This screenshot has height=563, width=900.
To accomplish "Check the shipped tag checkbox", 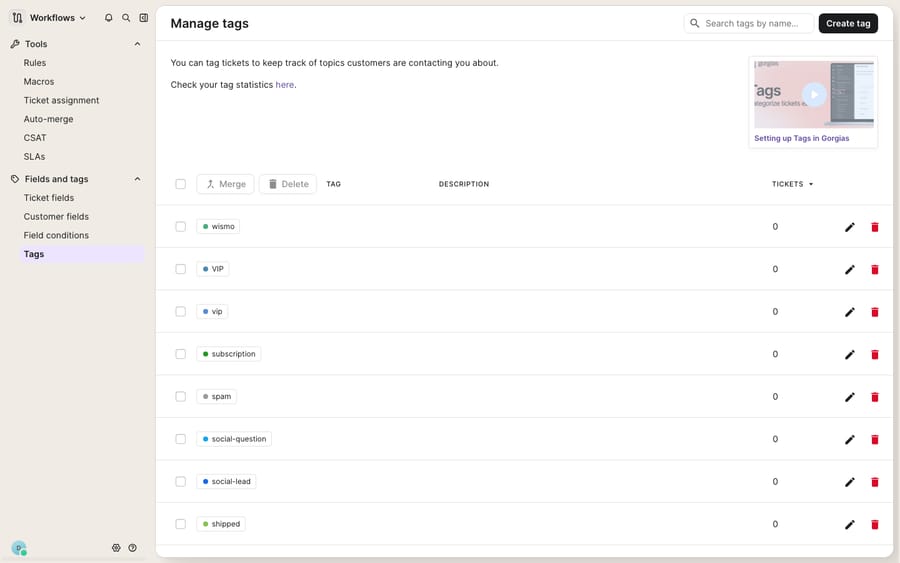I will point(180,524).
